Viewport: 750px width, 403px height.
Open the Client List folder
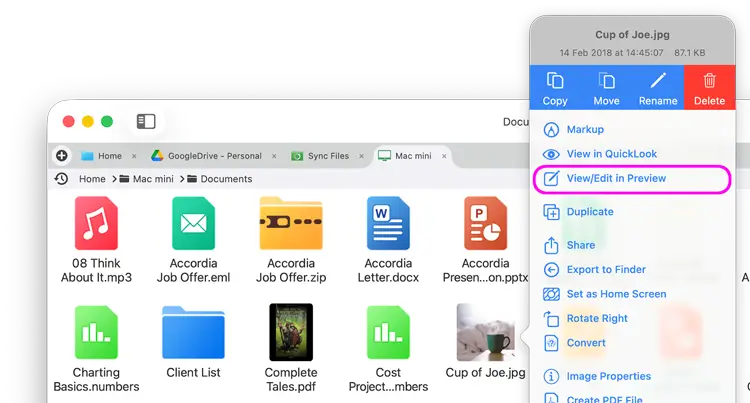pyautogui.click(x=193, y=333)
